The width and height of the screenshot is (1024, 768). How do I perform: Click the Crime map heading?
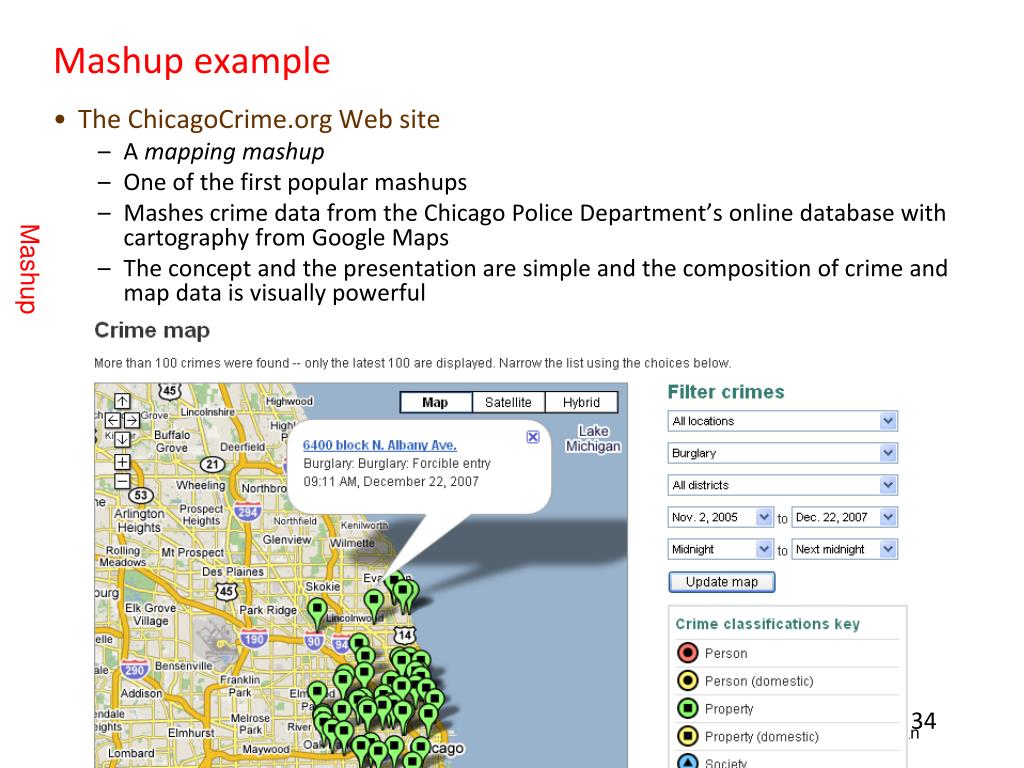[x=152, y=330]
